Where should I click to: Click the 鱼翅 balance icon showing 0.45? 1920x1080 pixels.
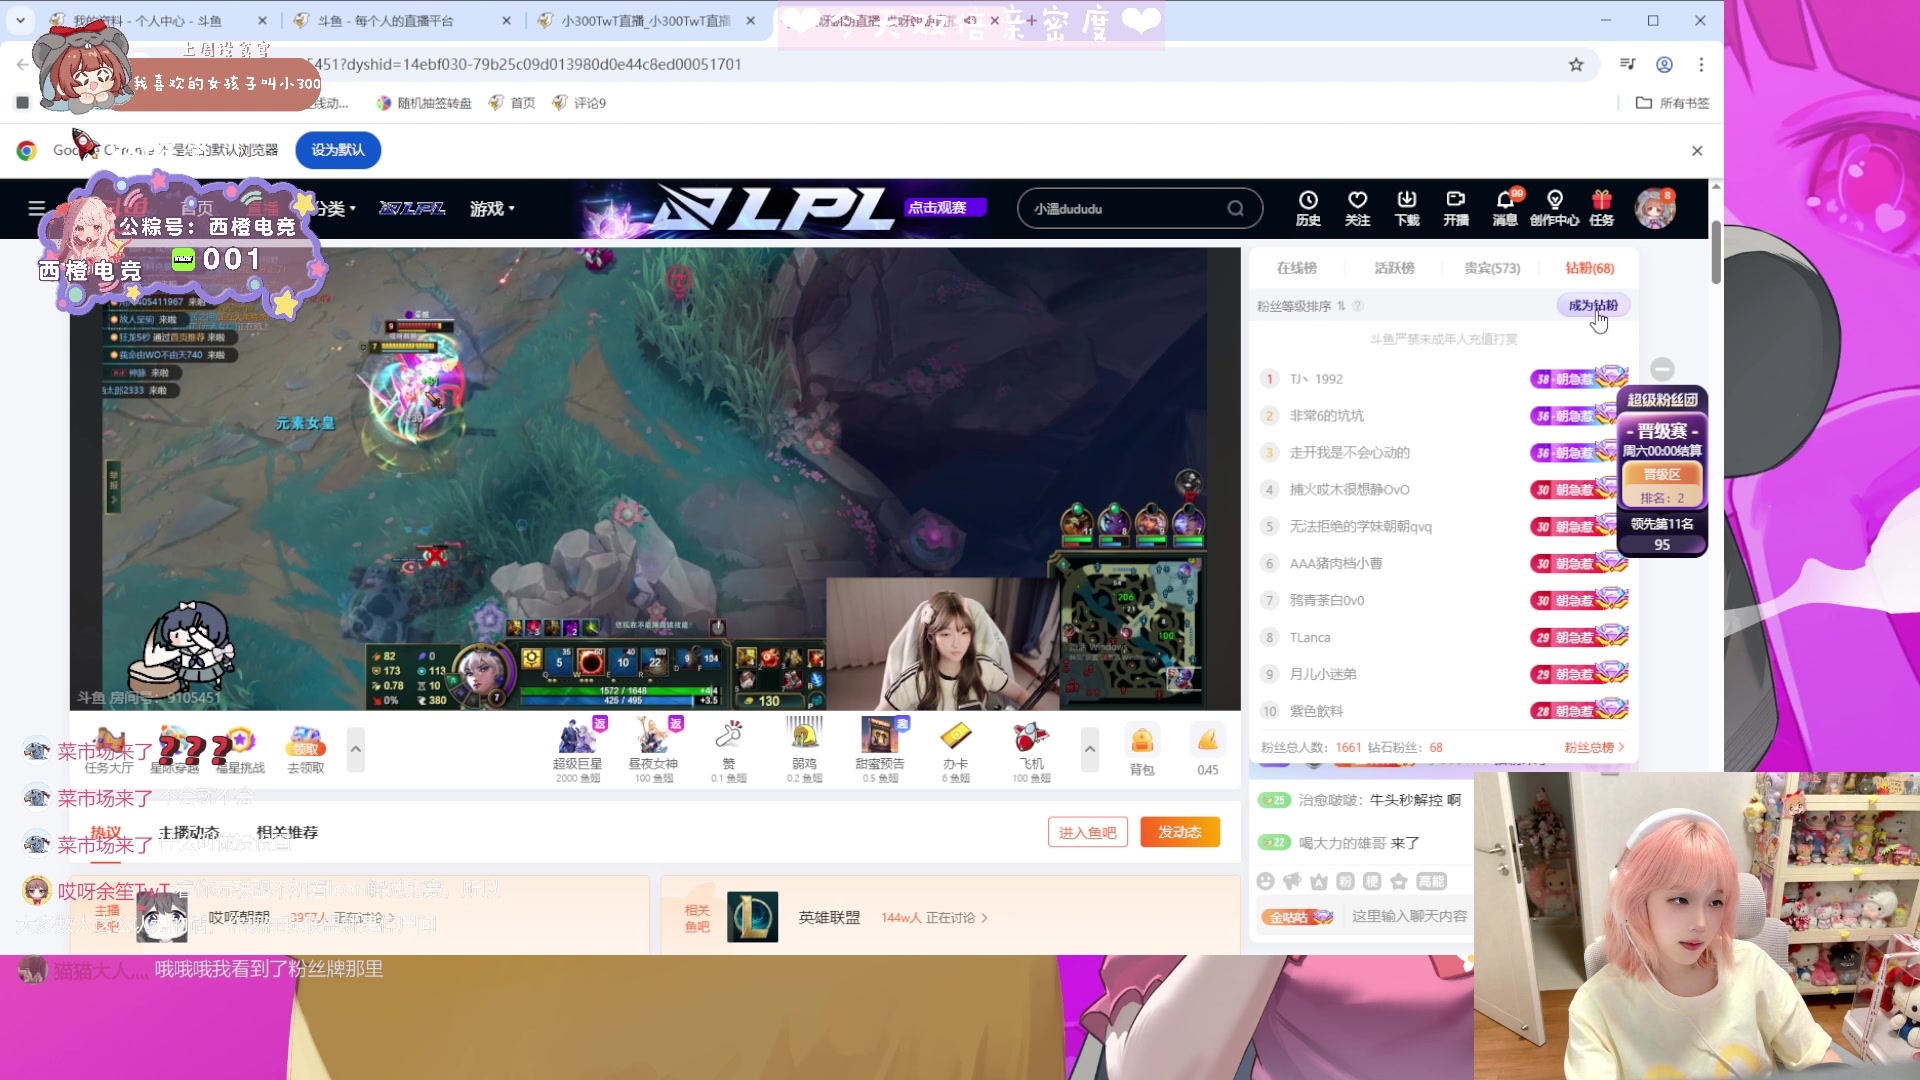pyautogui.click(x=1208, y=750)
